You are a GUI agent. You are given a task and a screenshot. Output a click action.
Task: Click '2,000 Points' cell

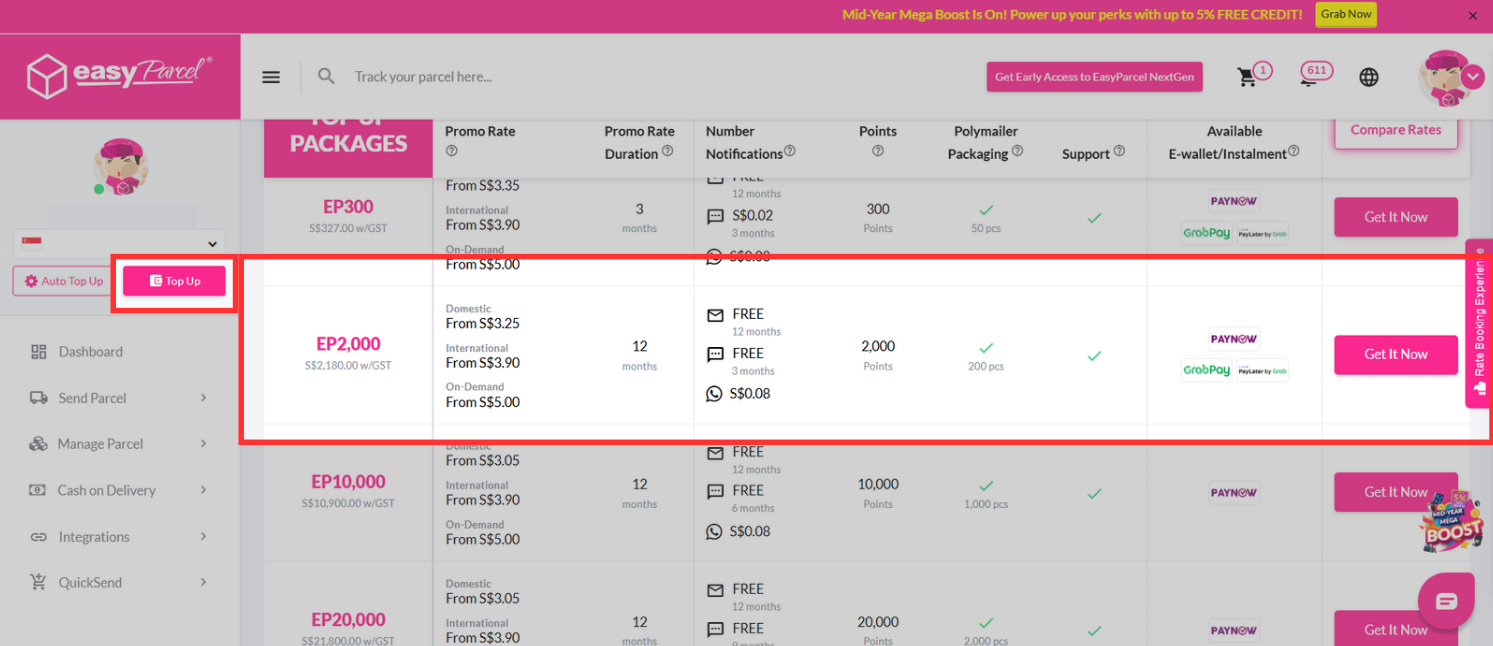[878, 354]
